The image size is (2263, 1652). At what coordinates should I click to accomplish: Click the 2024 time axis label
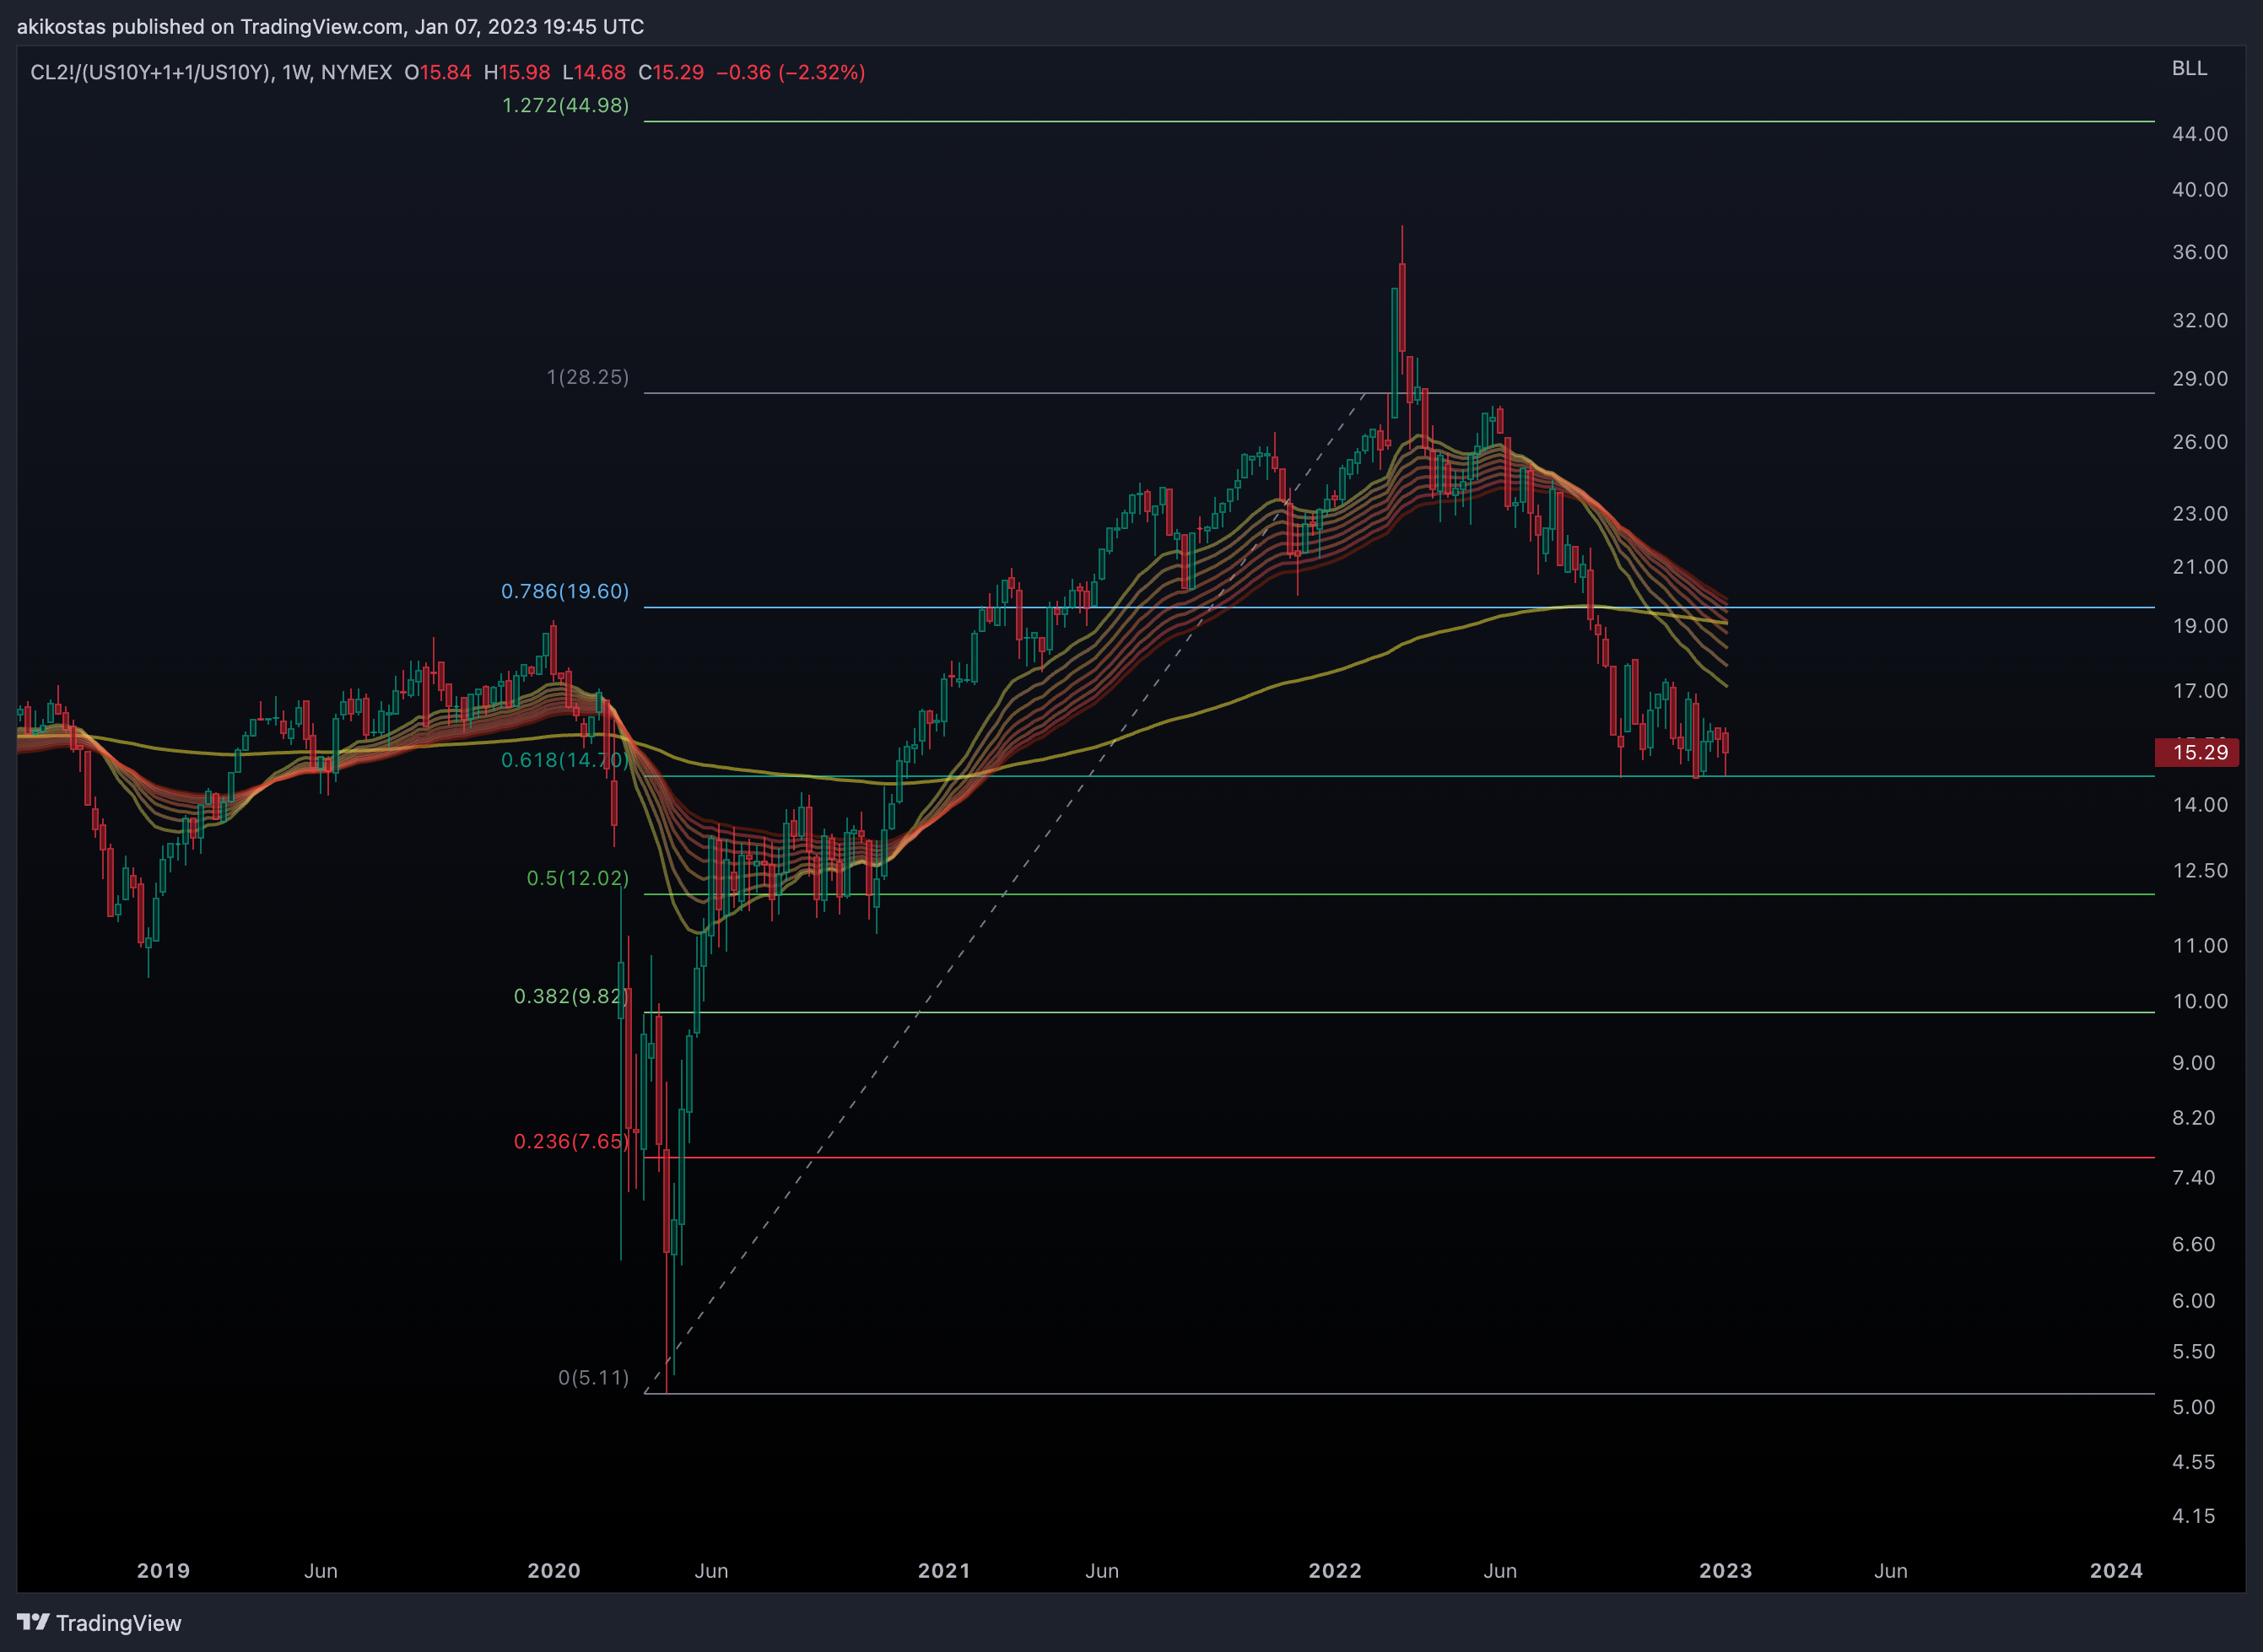(x=2116, y=1571)
